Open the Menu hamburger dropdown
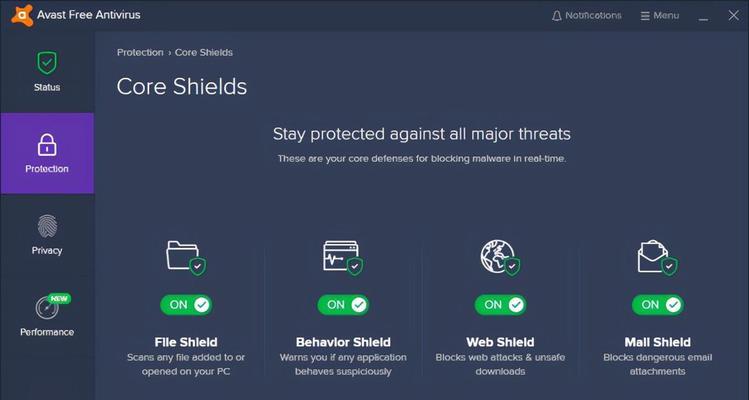This screenshot has height=400, width=749. pos(660,16)
